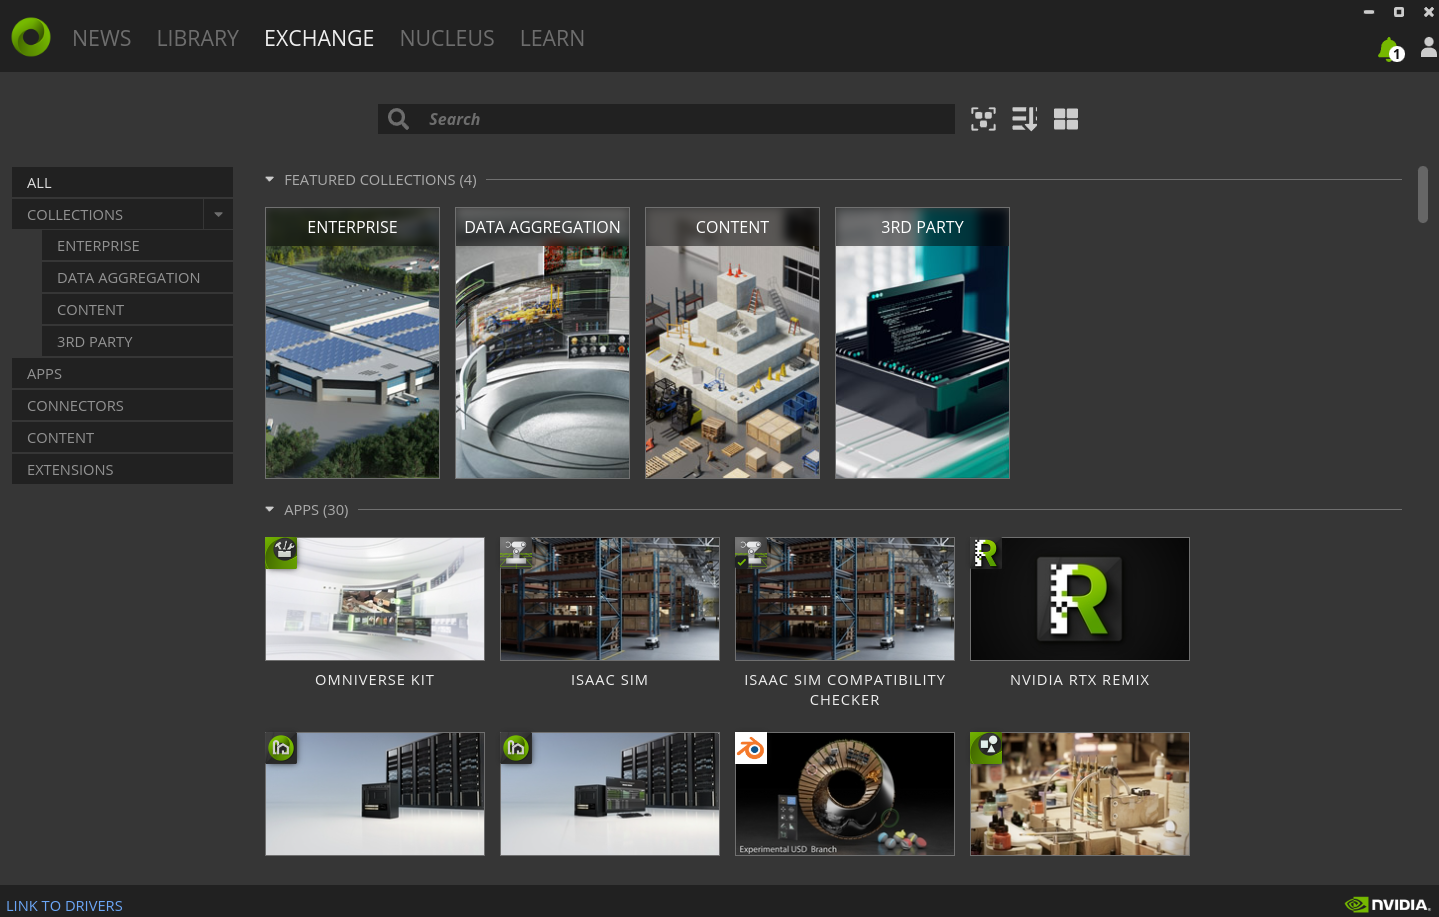Select EXTENSIONS category in sidebar
The image size is (1439, 917).
coord(122,470)
